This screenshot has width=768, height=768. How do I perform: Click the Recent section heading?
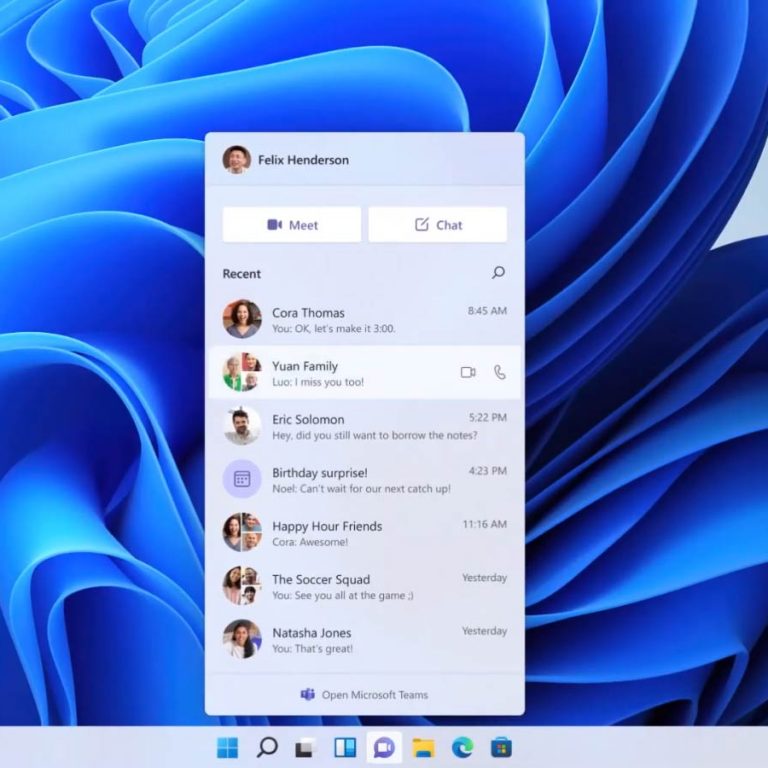[241, 274]
